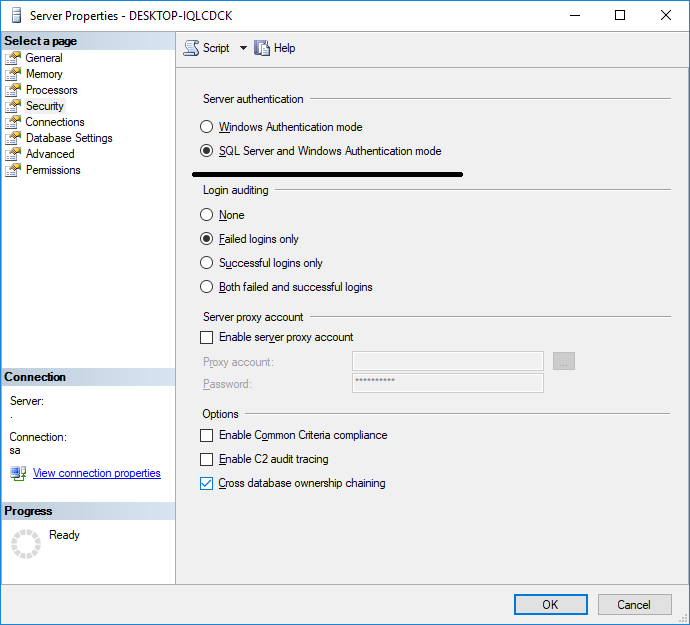Click the Database Settings page icon
The width and height of the screenshot is (690, 625).
point(13,138)
